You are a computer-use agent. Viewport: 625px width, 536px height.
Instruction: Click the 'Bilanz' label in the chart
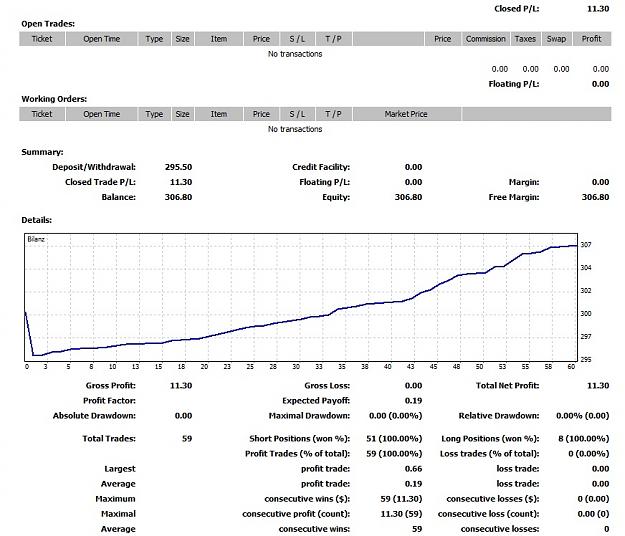point(36,239)
